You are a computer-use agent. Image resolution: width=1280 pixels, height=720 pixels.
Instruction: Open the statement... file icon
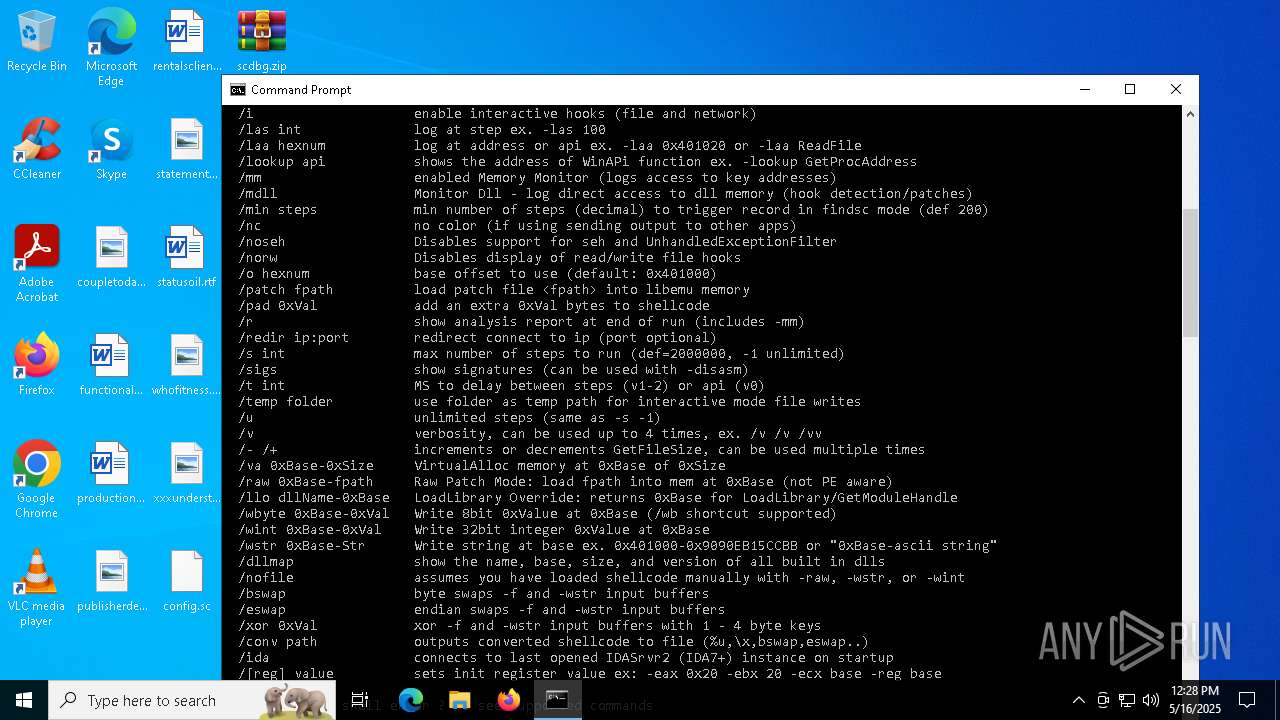click(187, 149)
